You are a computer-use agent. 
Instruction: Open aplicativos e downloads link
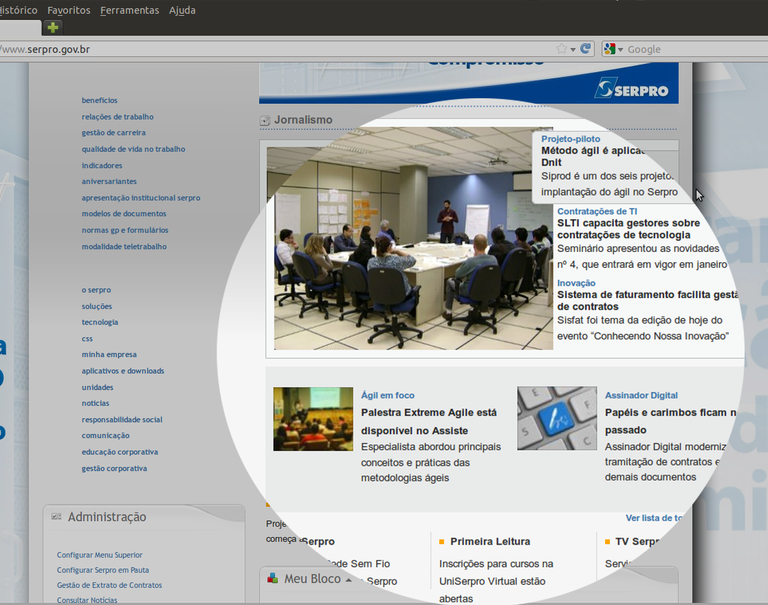coord(123,371)
